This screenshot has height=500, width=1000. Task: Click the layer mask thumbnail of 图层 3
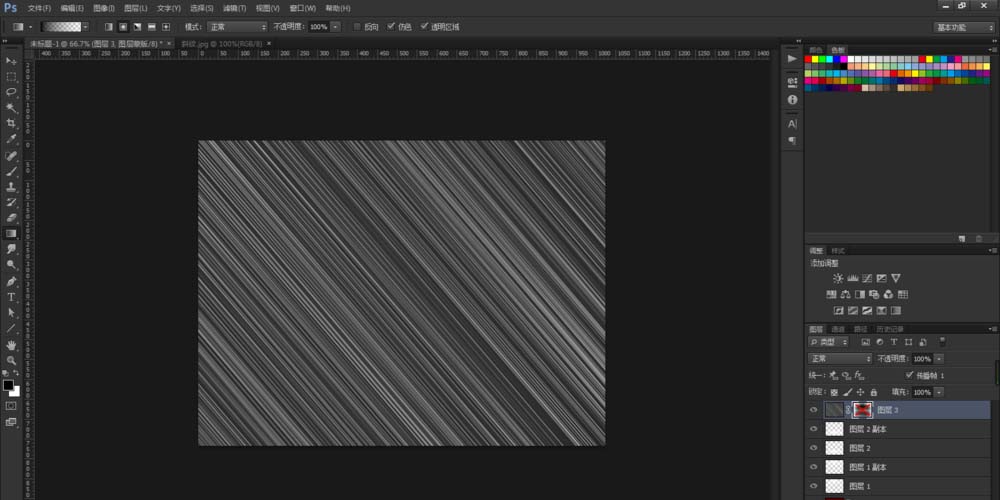tap(862, 410)
